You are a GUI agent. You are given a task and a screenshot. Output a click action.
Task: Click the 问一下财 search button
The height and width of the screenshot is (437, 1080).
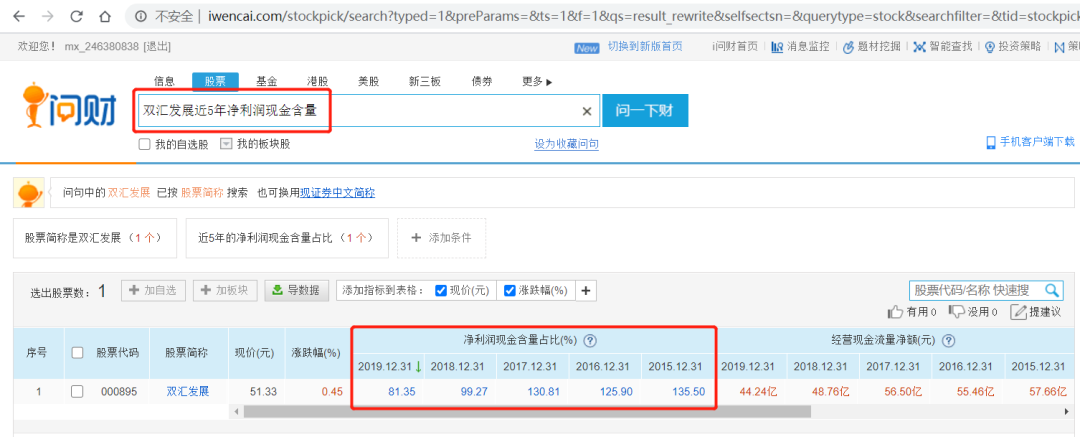(645, 110)
